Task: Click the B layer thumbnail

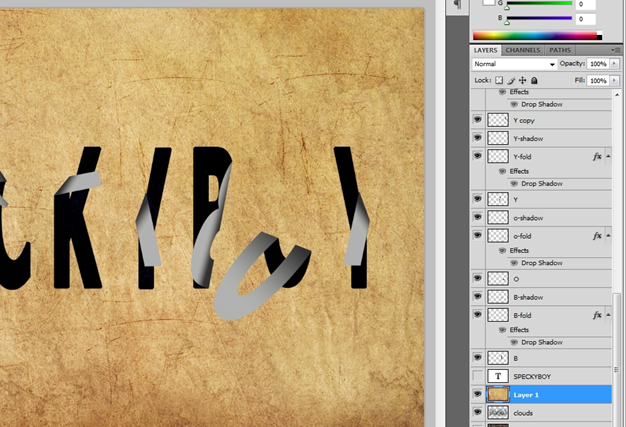Action: (498, 358)
